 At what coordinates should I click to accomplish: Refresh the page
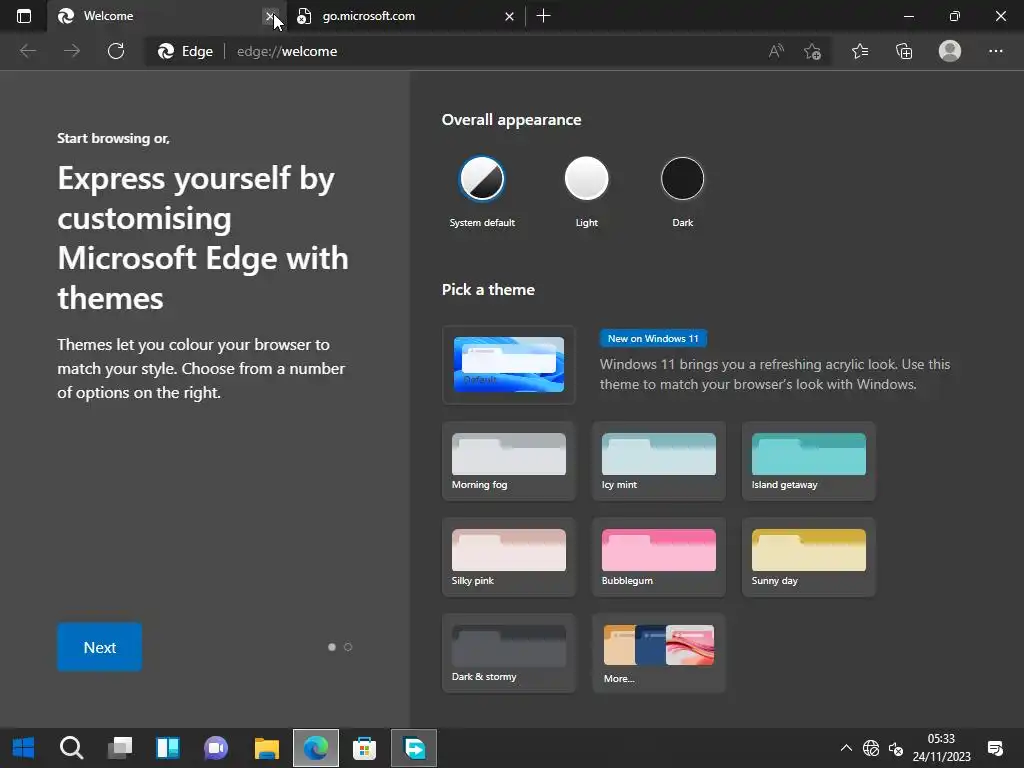click(x=116, y=51)
